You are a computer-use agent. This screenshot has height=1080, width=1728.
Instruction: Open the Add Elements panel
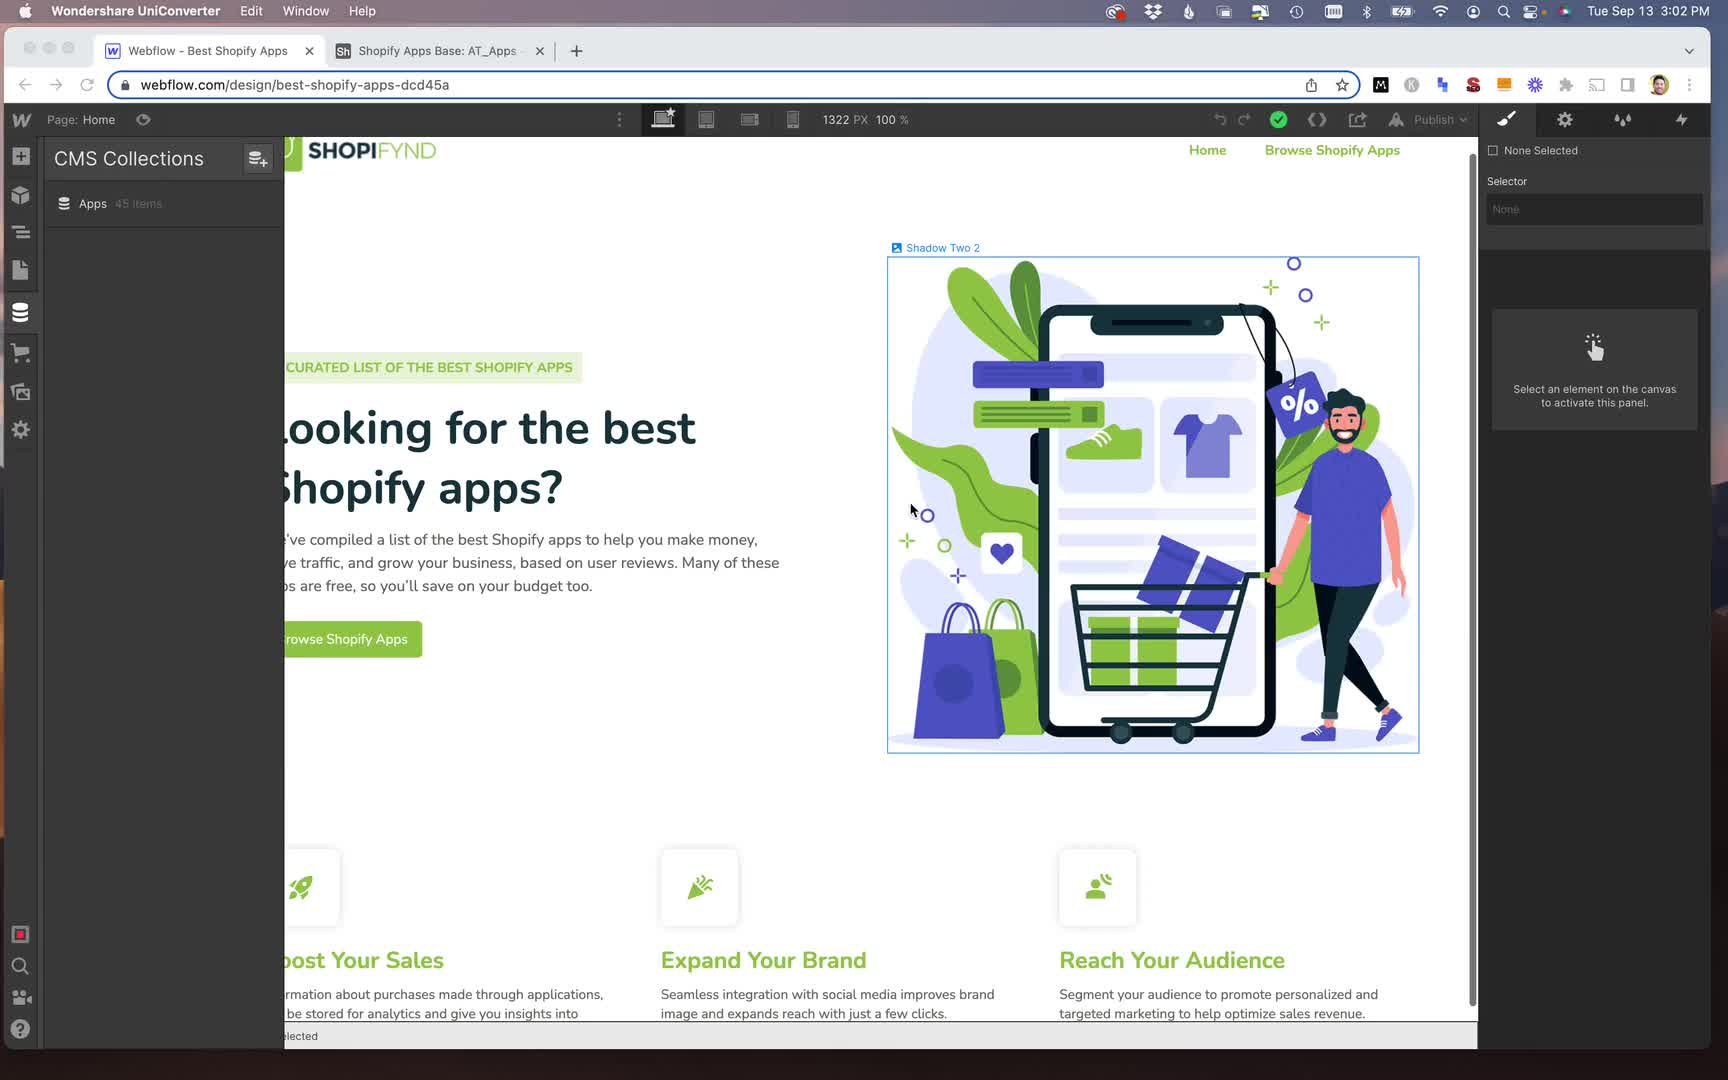[x=21, y=157]
